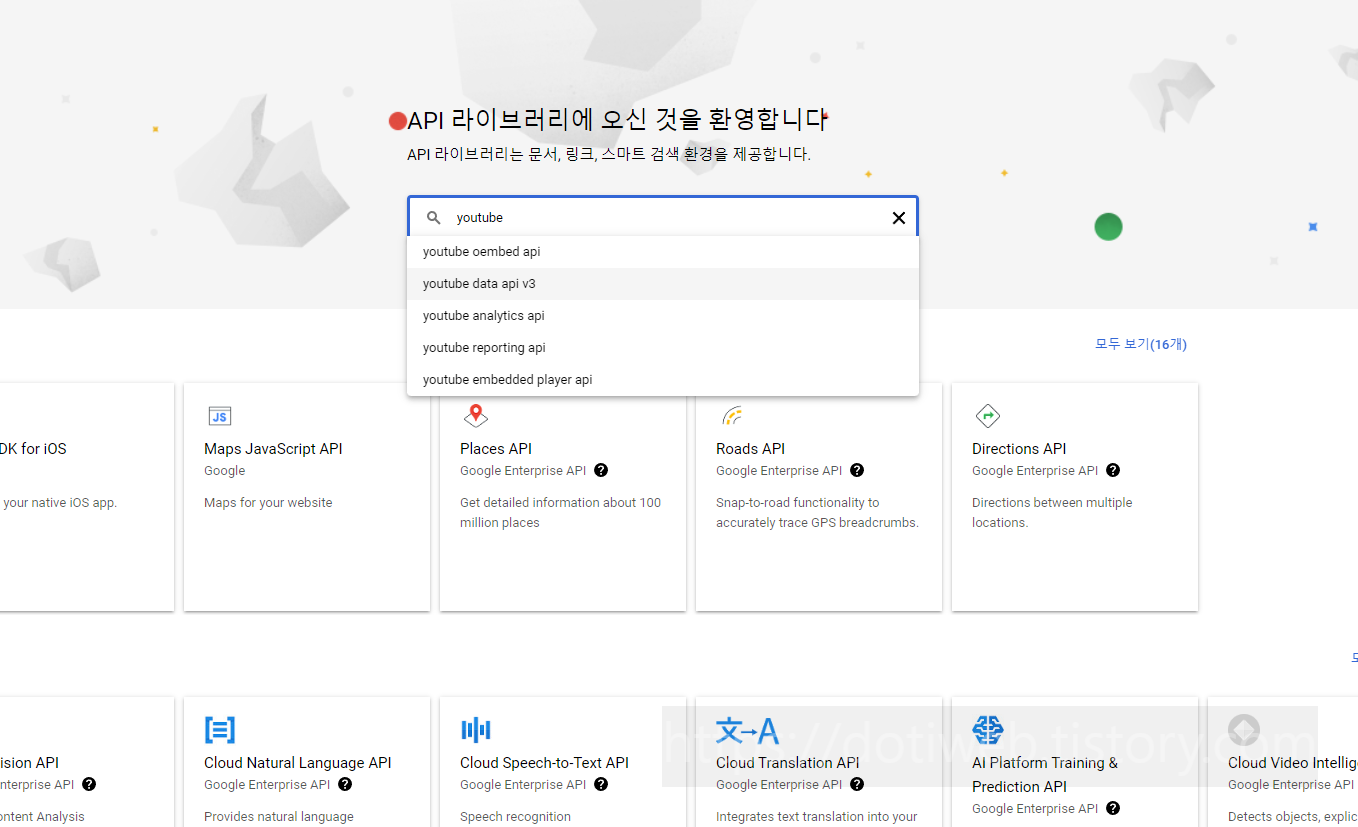Clear the youtube search text with X
Screen dimensions: 1358x827
click(x=898, y=218)
